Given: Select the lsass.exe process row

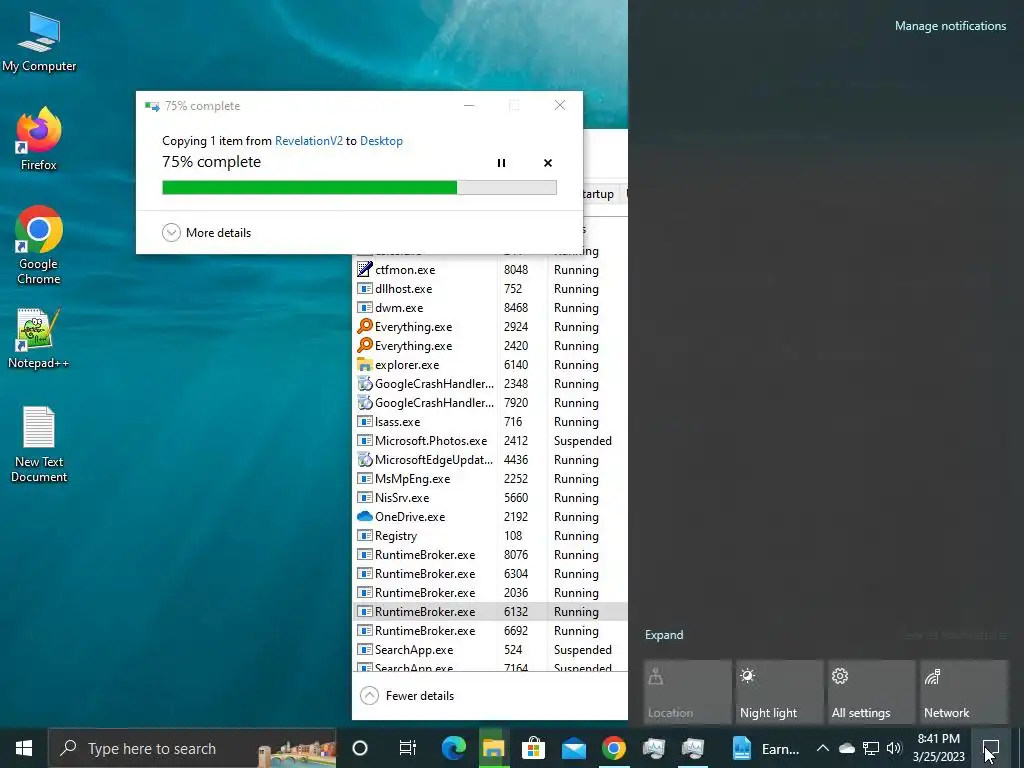Looking at the screenshot, I should coord(490,422).
